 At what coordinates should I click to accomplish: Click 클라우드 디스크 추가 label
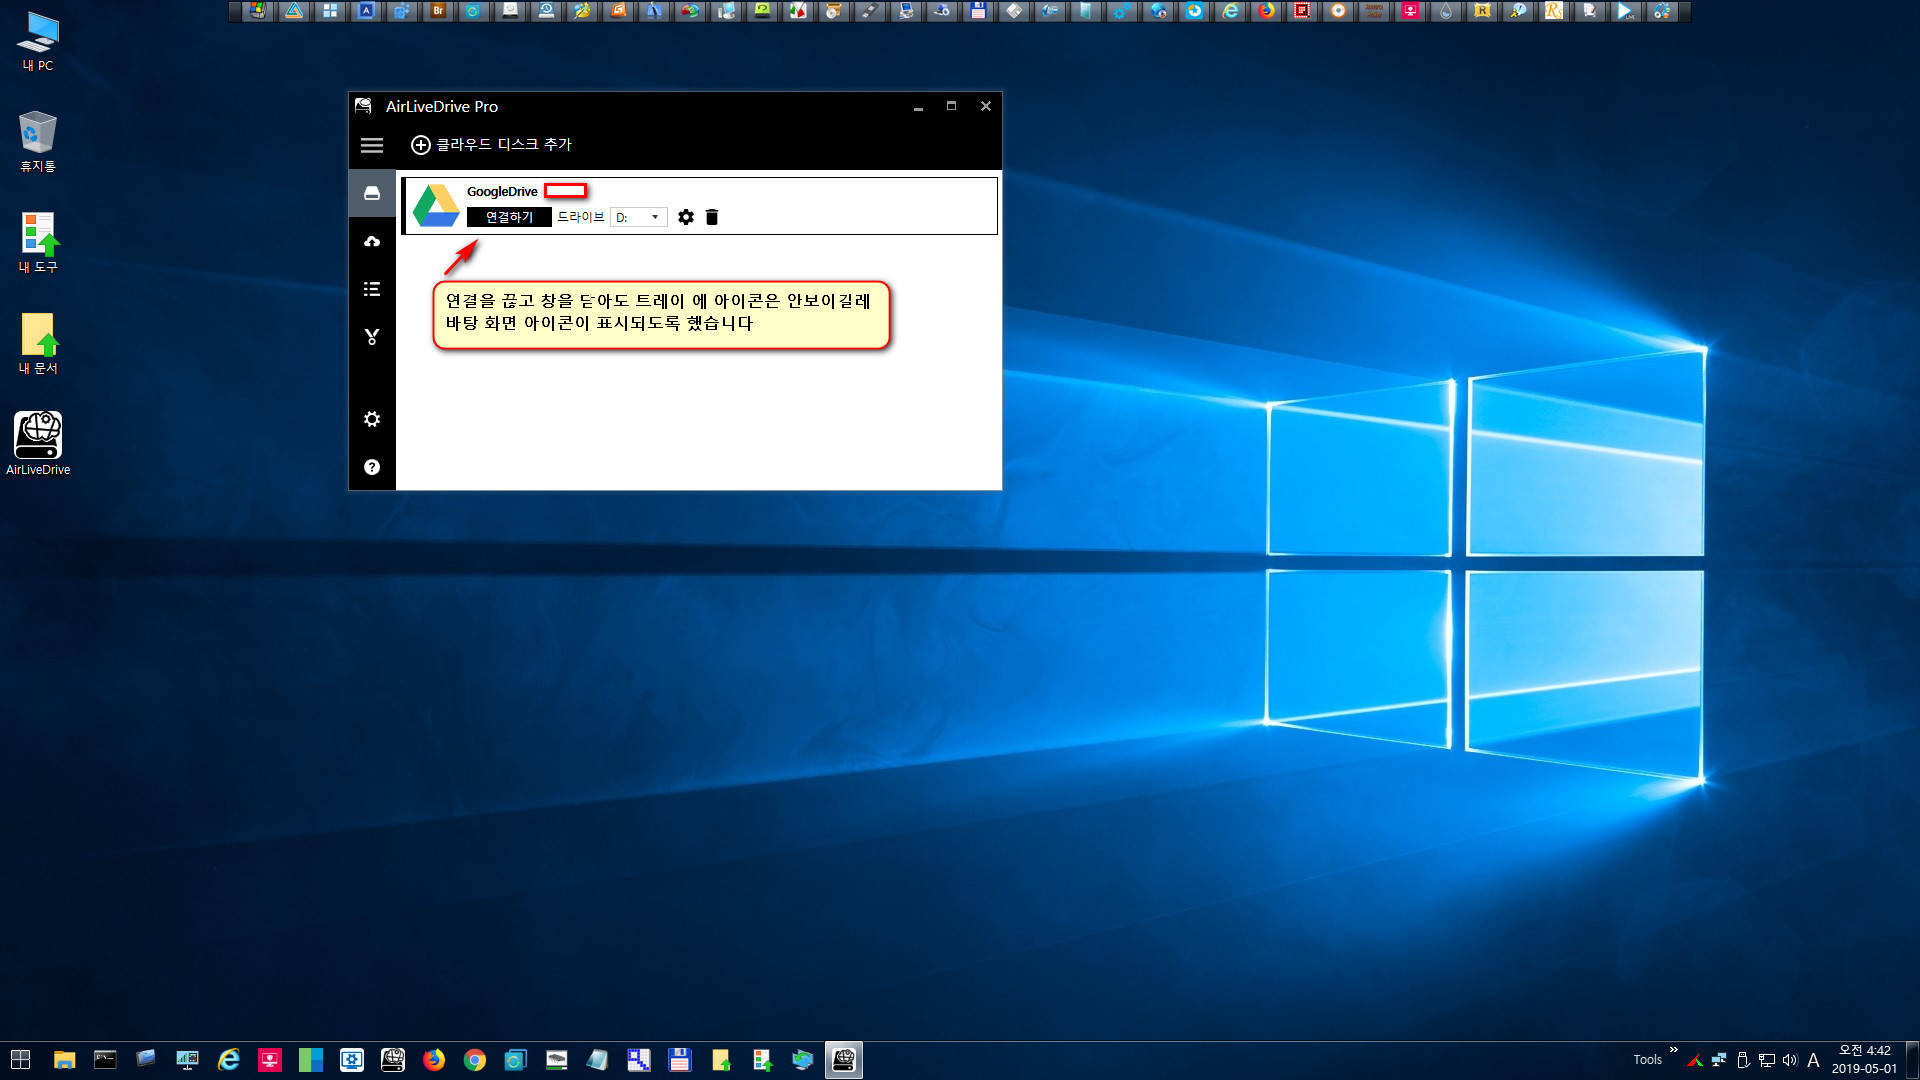(x=504, y=144)
